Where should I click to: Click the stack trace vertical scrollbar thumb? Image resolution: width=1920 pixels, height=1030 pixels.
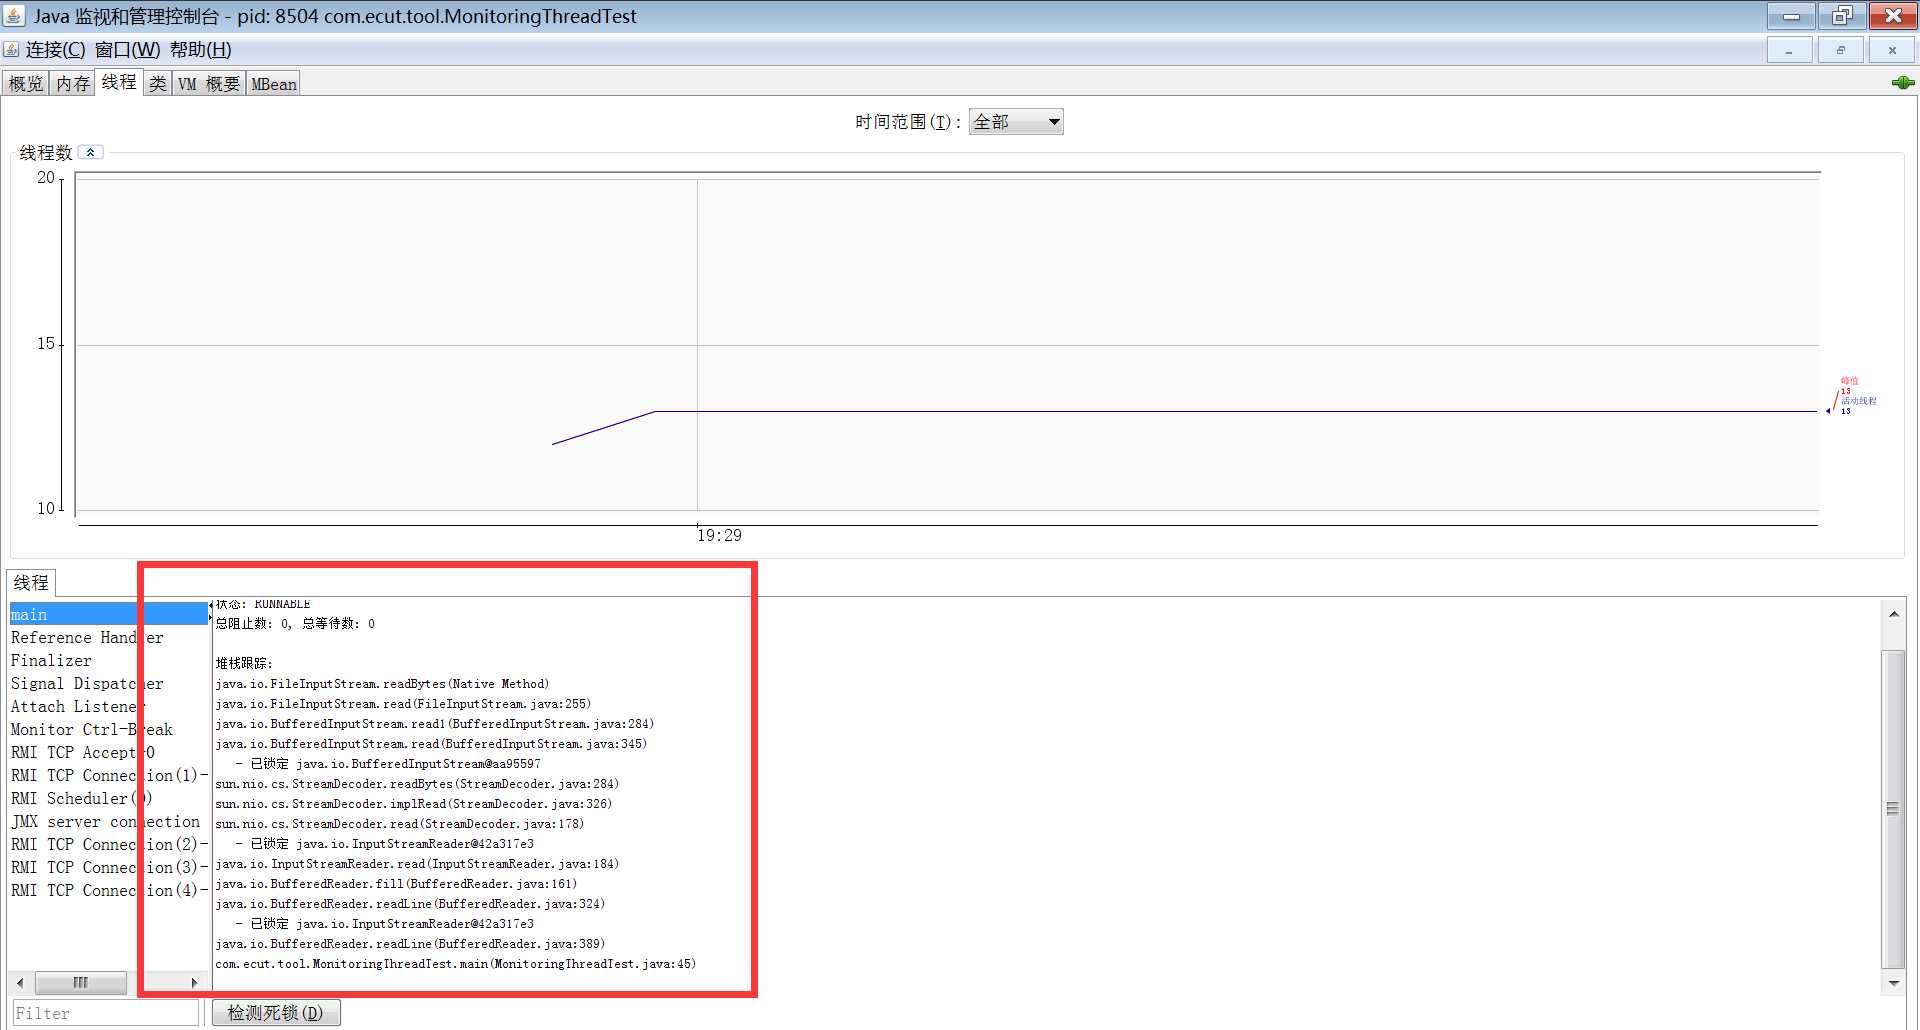(1893, 808)
